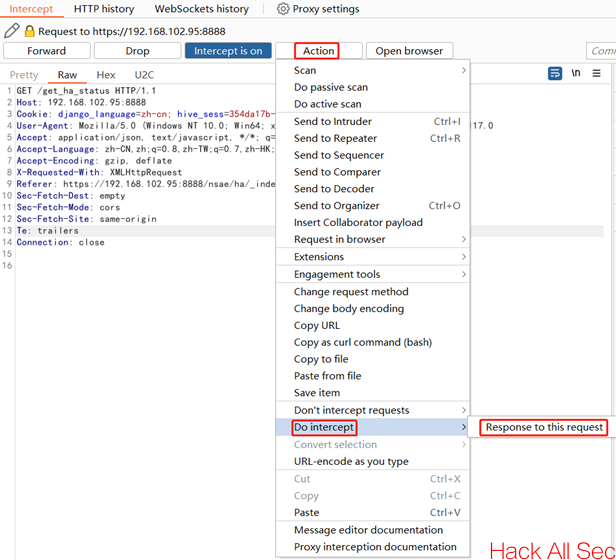The image size is (616, 560).
Task: Switch to WebSockets history tab
Action: coord(202,9)
